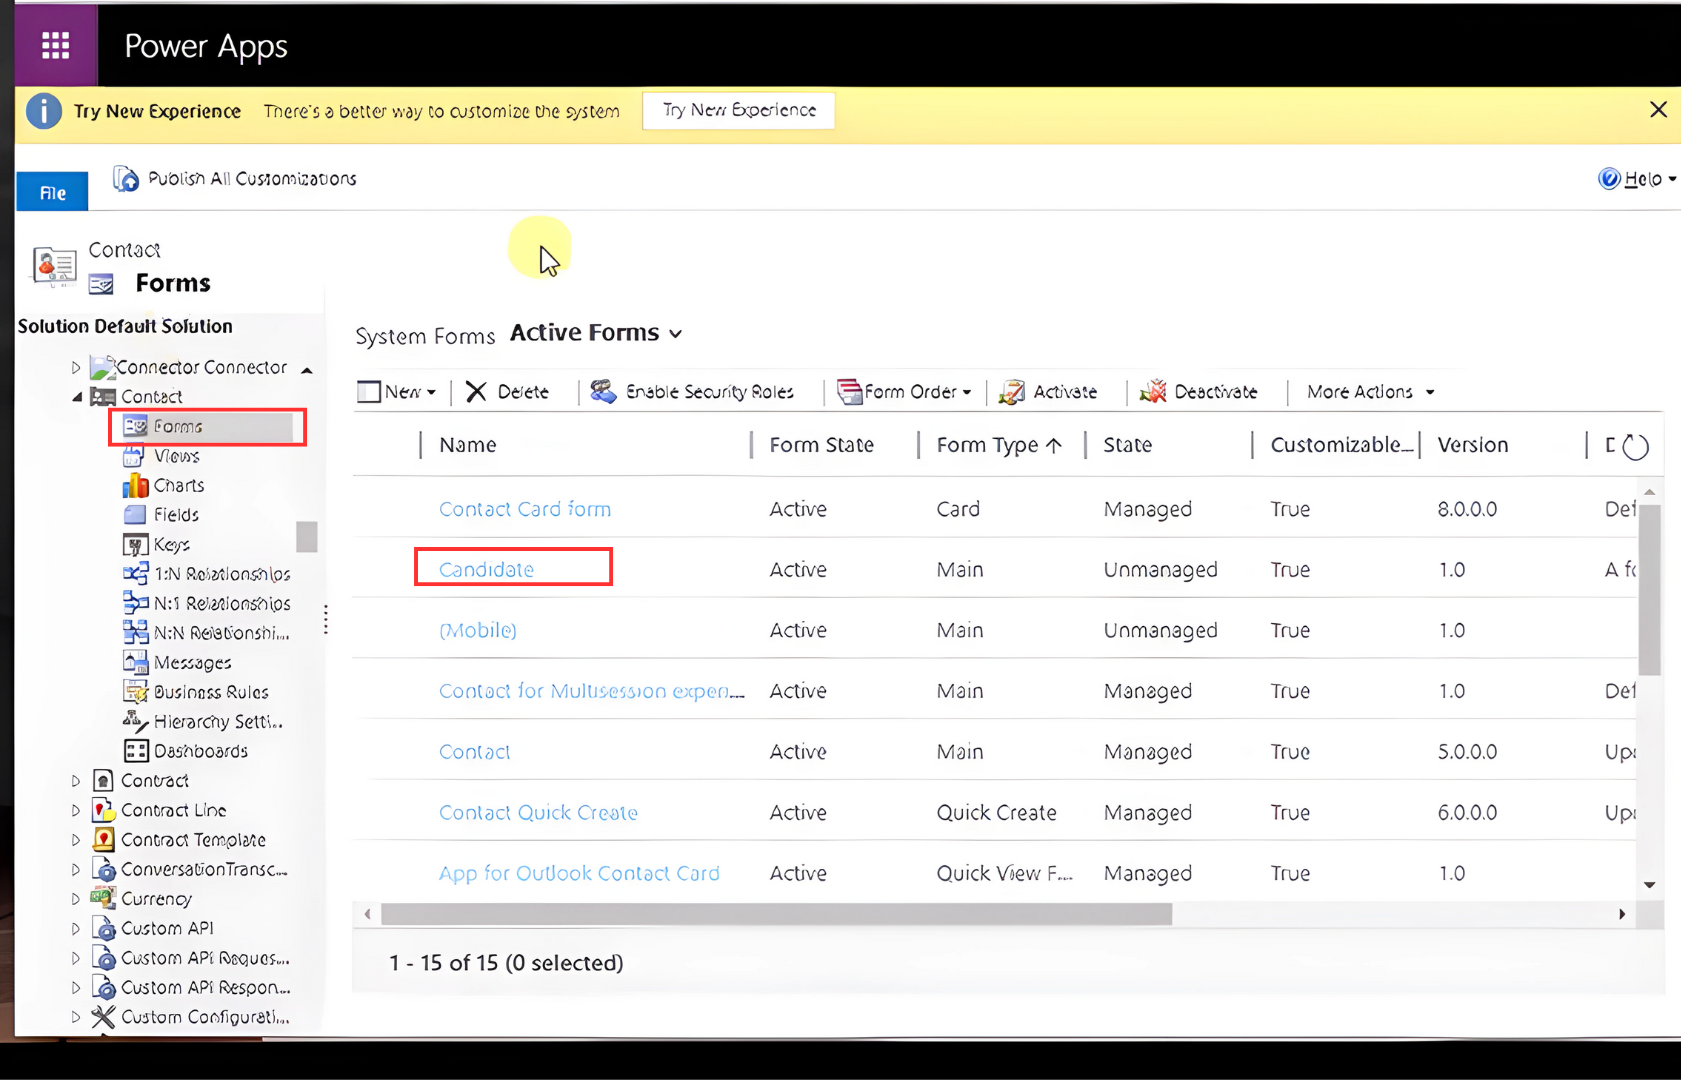Viewport: 1681px width, 1080px height.
Task: Expand the Contract Line node
Action: pos(76,810)
